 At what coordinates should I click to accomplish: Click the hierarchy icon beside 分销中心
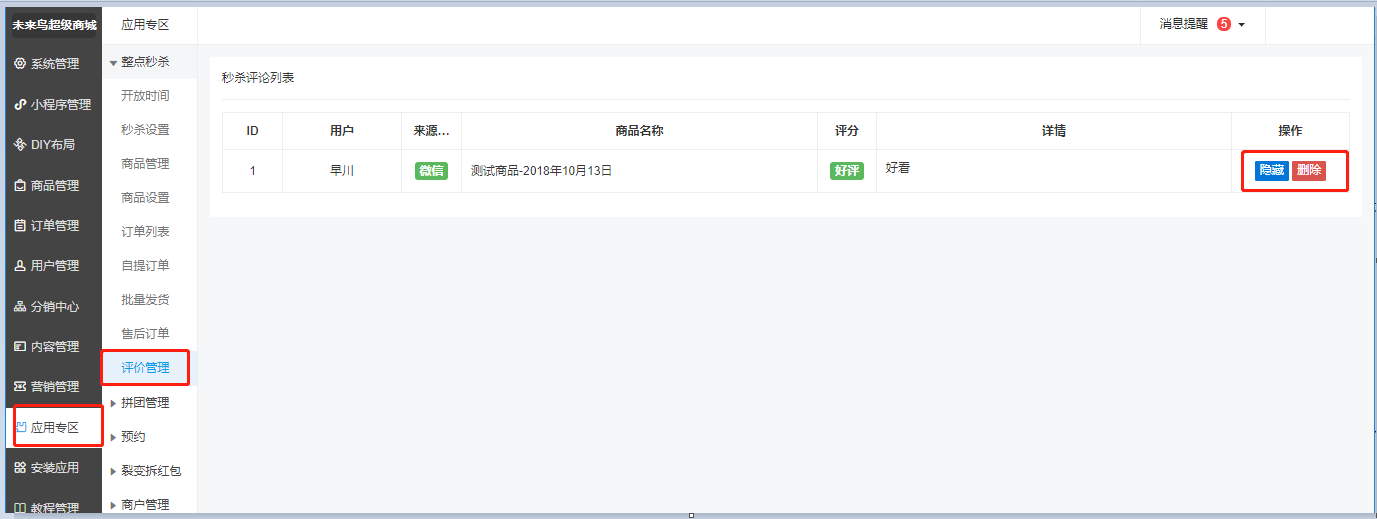coord(20,307)
